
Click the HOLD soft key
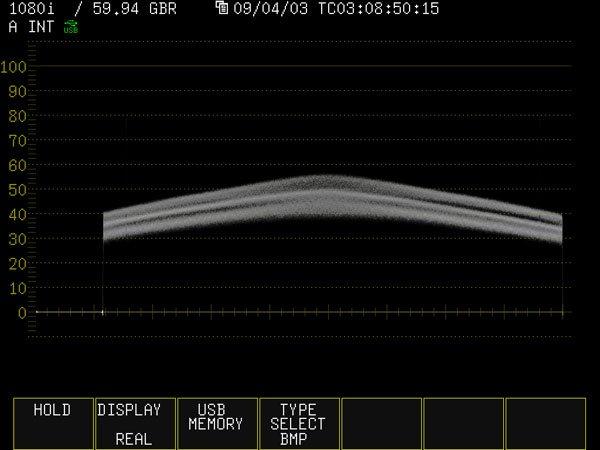pyautogui.click(x=53, y=424)
